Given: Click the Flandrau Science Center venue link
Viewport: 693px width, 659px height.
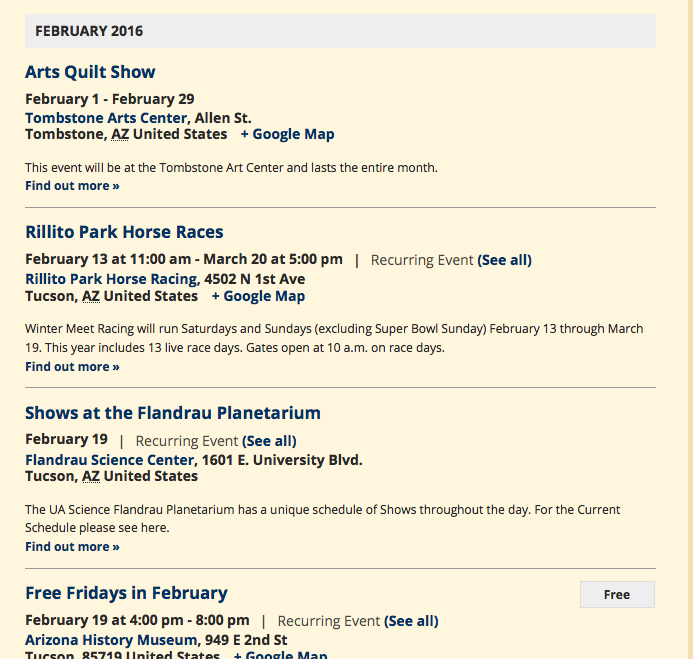Looking at the screenshot, I should [109, 460].
